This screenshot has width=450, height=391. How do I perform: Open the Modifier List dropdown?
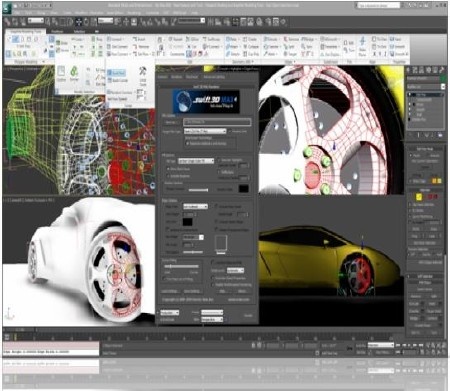coord(426,87)
